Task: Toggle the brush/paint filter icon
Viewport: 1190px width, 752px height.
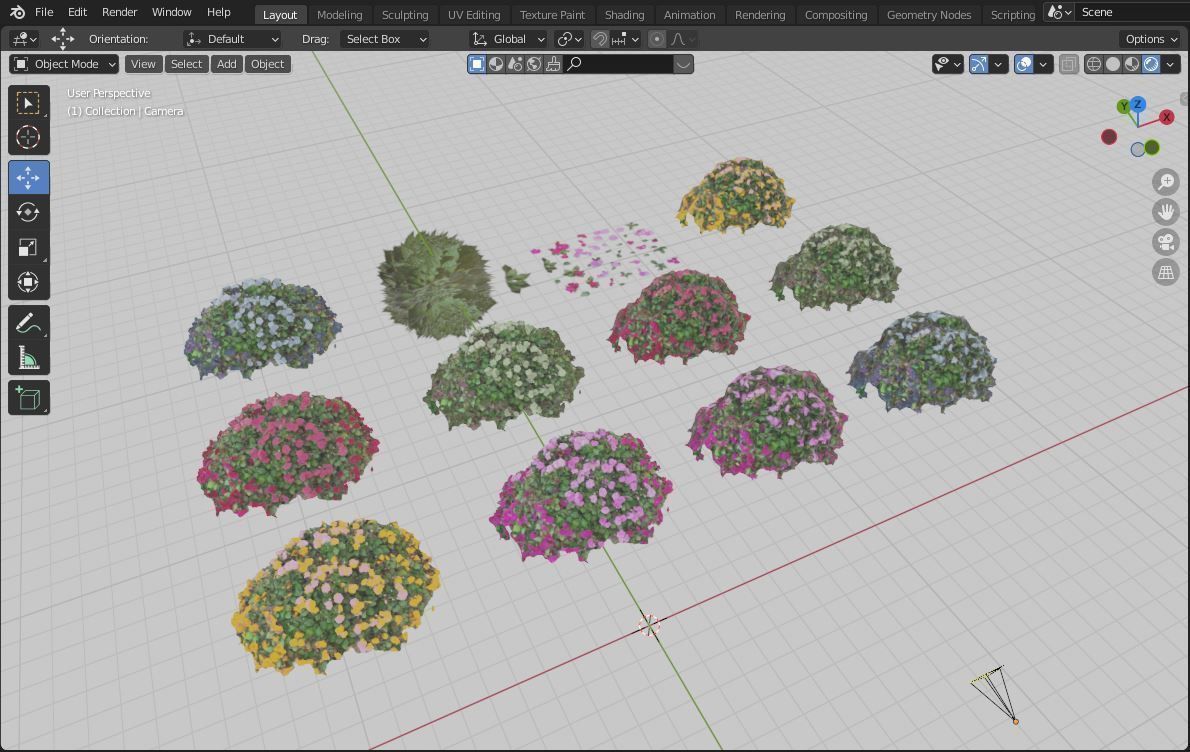Action: (x=553, y=64)
